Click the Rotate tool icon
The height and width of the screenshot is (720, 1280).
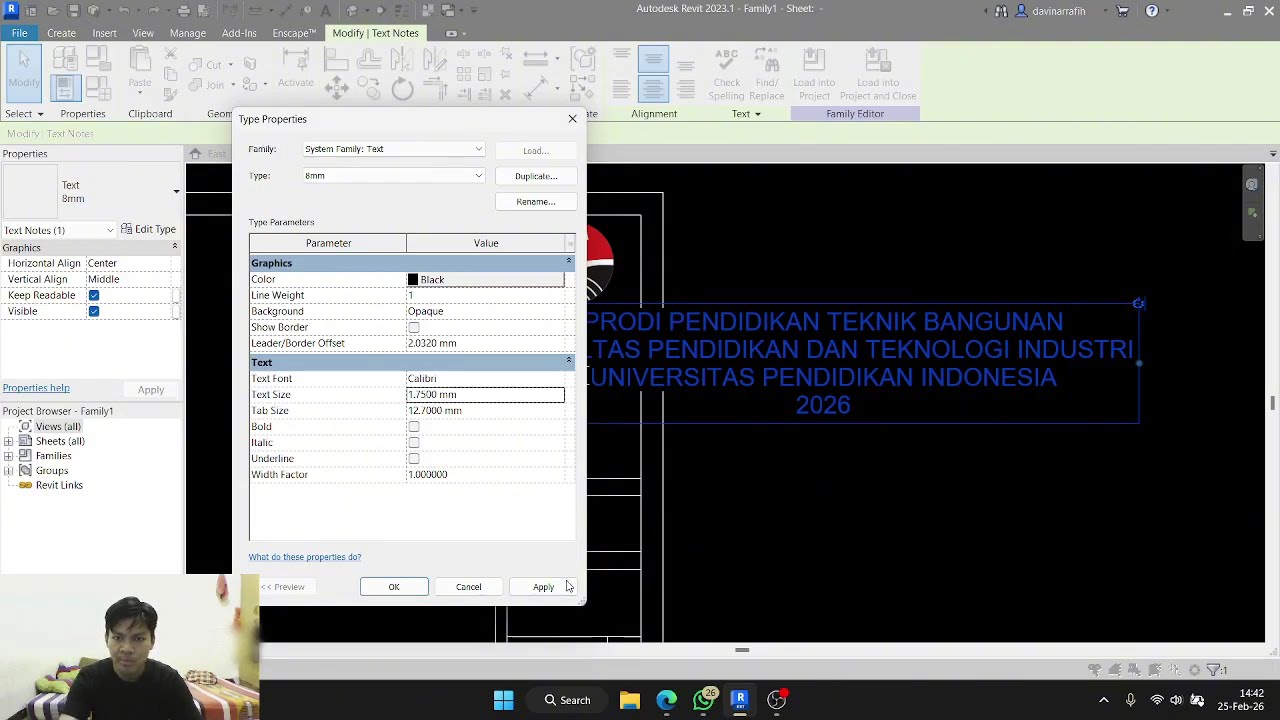point(402,89)
